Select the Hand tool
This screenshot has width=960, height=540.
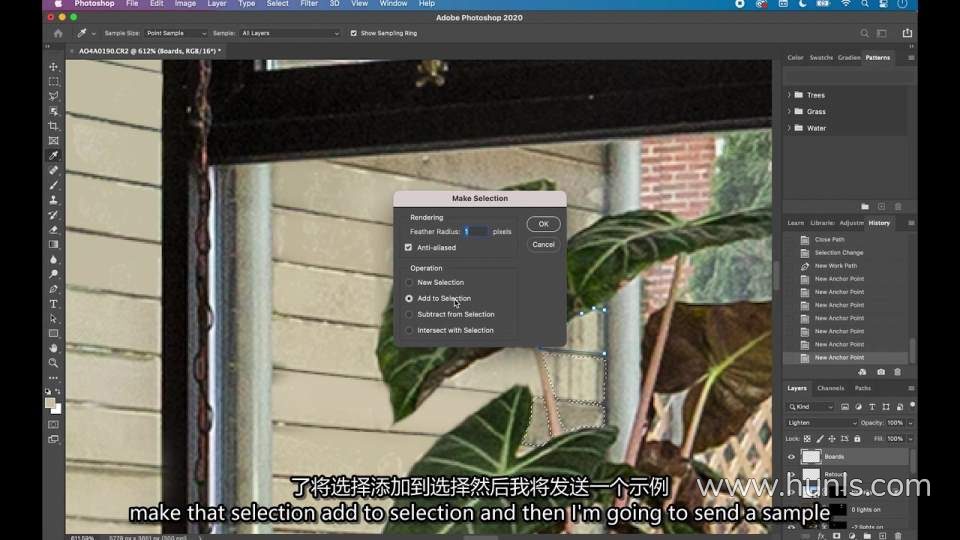54,348
